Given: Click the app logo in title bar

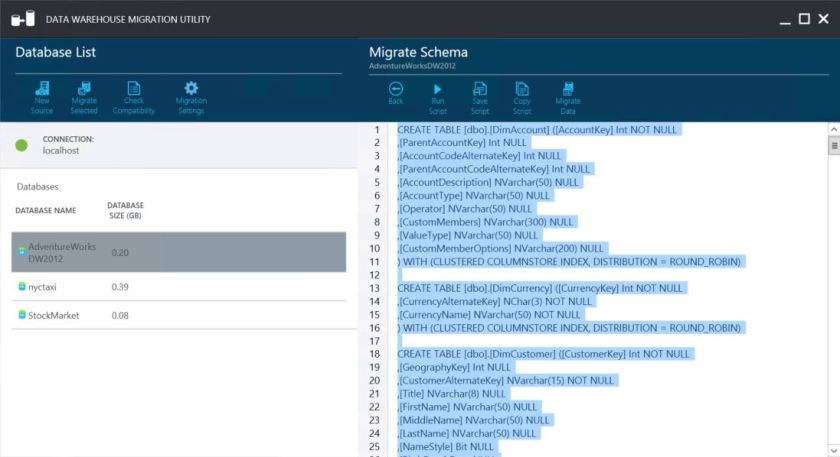Looking at the screenshot, I should (23, 19).
